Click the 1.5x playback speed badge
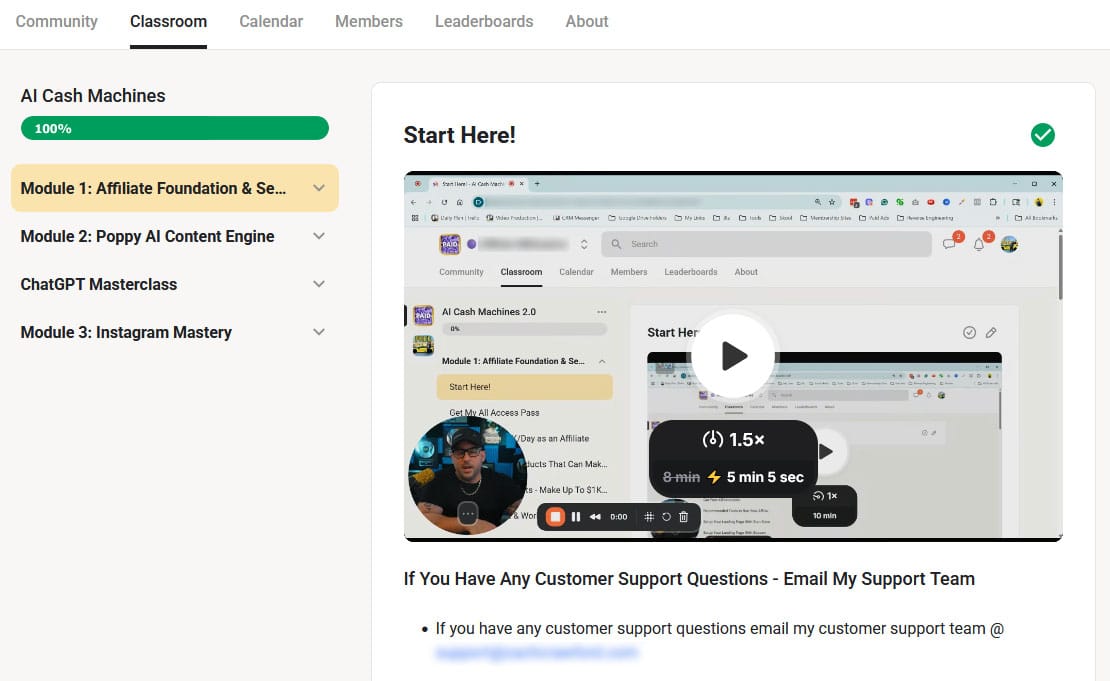1110x681 pixels. (x=733, y=439)
